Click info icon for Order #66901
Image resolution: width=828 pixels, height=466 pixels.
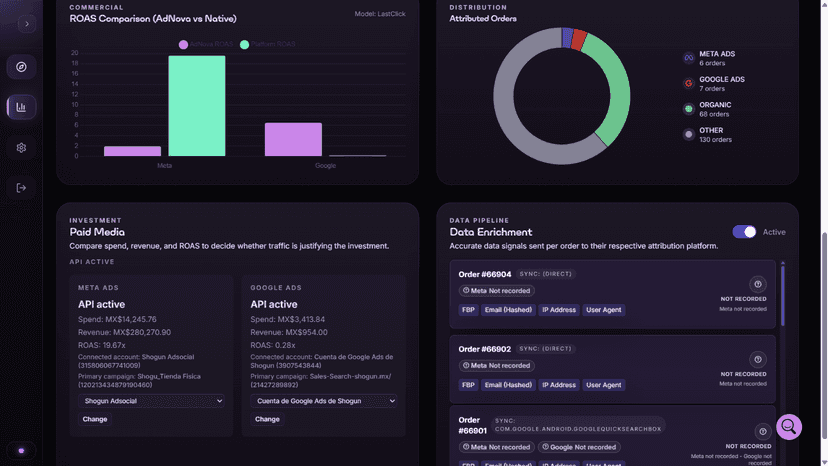tap(763, 432)
